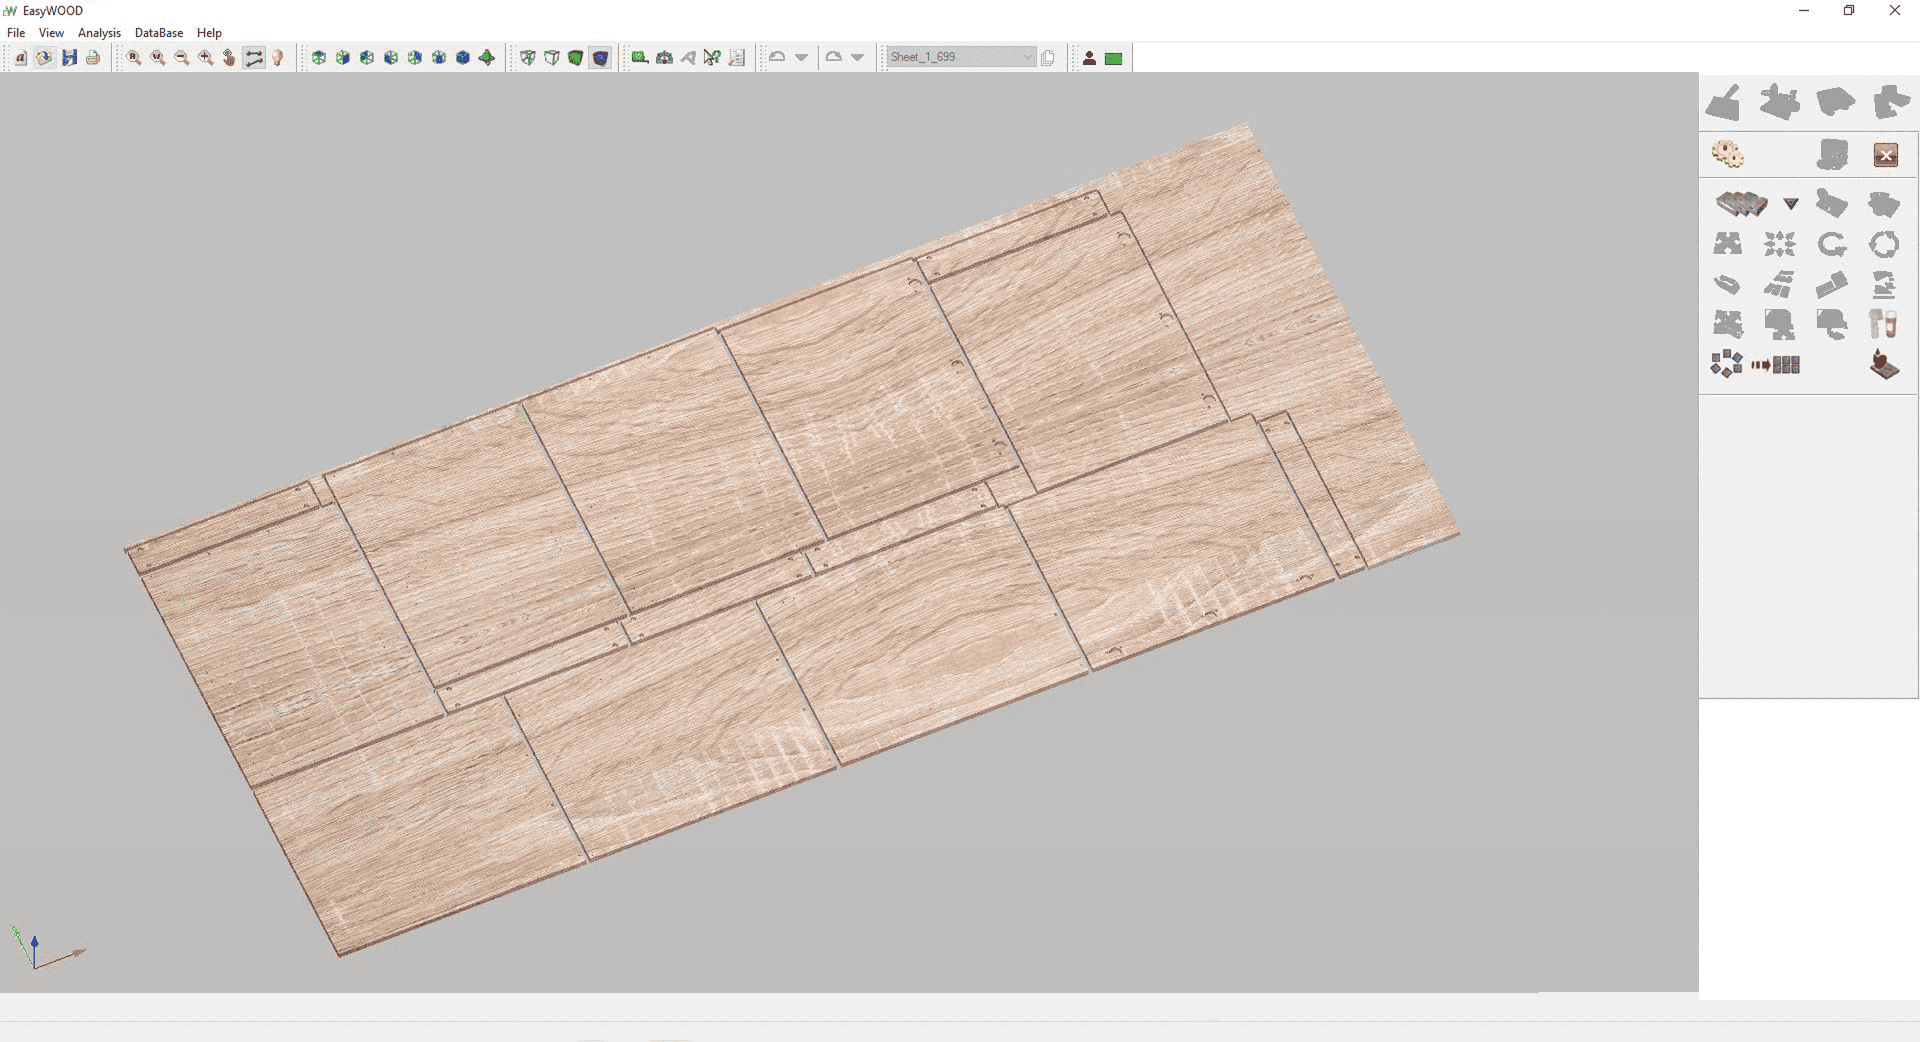Click the stacked wooden boards icon
Screen dimensions: 1920x1042
(1741, 204)
